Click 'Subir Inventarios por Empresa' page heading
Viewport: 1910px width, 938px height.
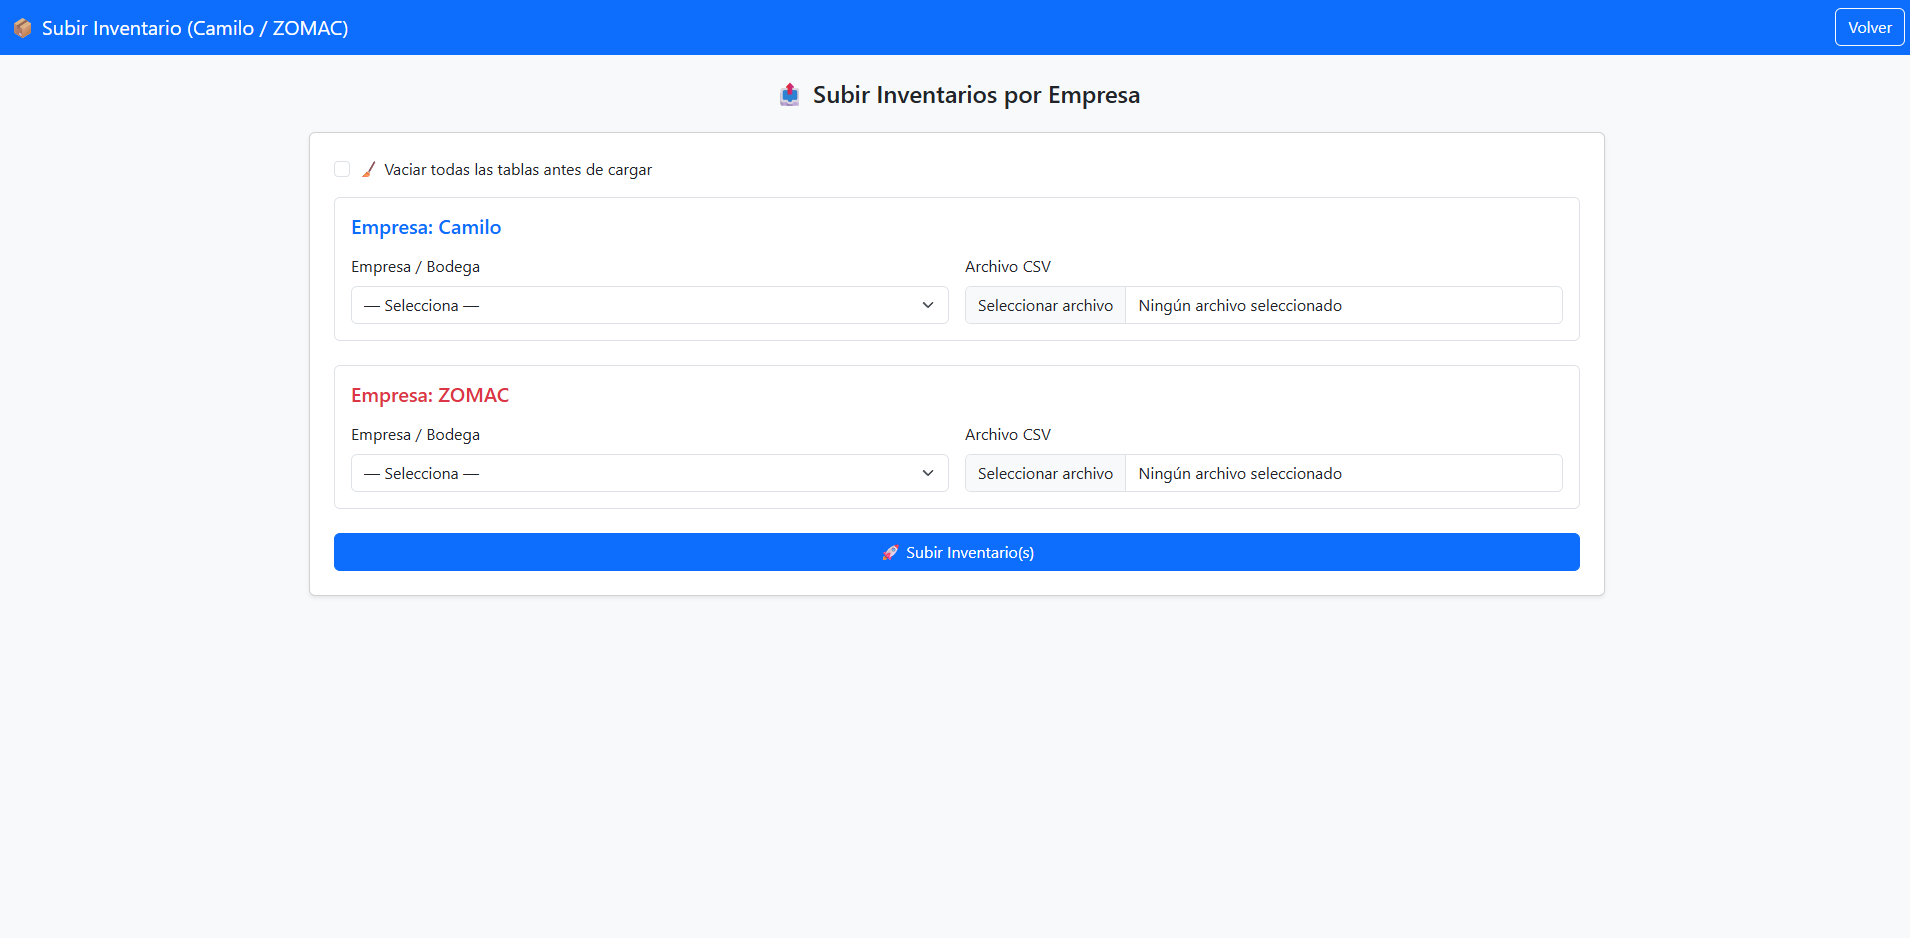point(975,95)
